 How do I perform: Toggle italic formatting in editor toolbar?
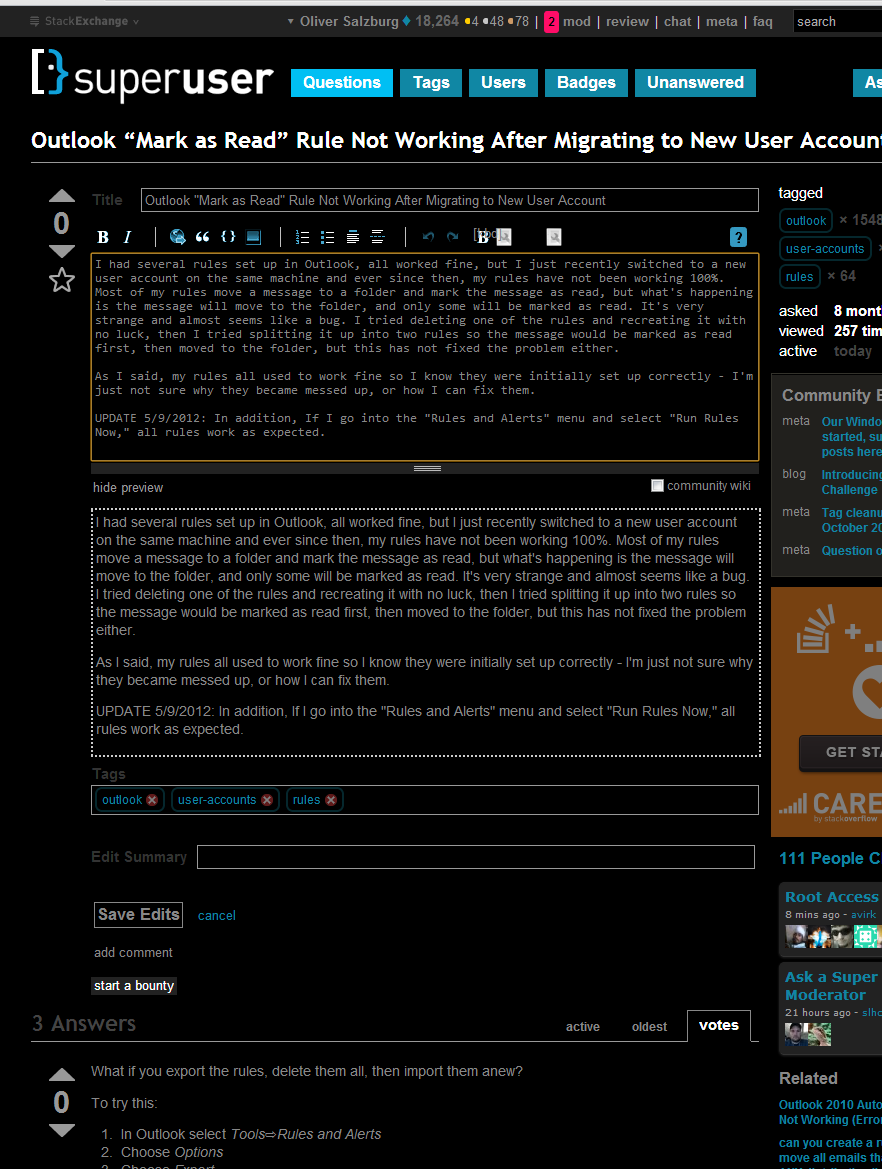click(x=127, y=237)
